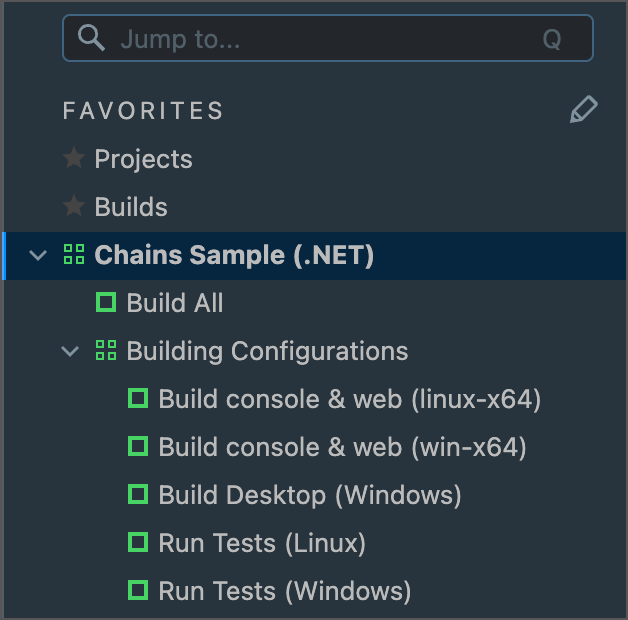628x620 pixels.
Task: Open the Projects favorites item
Action: (x=143, y=159)
